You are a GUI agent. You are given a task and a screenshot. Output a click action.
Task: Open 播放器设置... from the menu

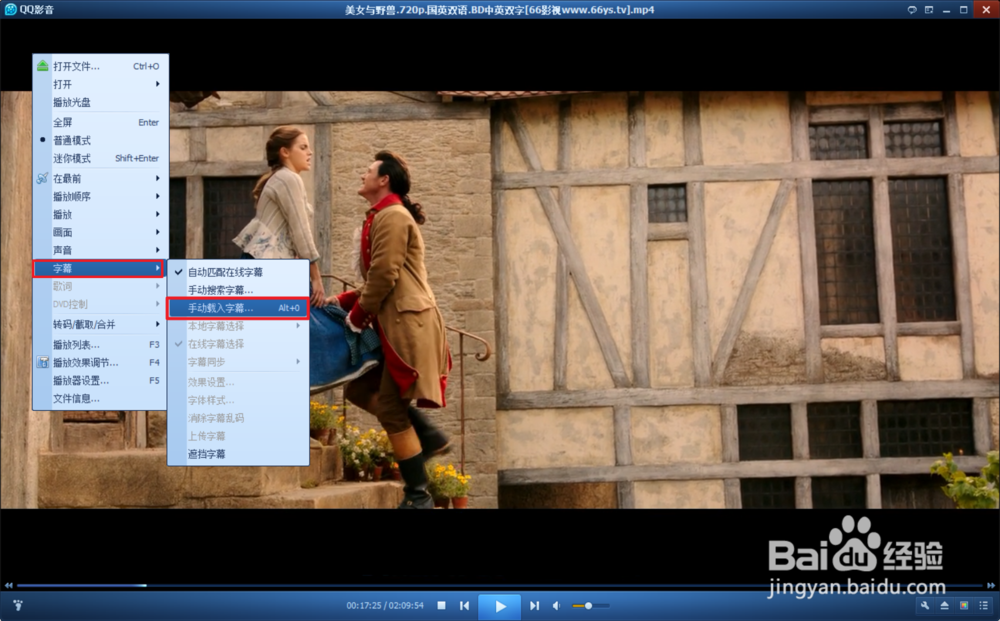coord(100,381)
